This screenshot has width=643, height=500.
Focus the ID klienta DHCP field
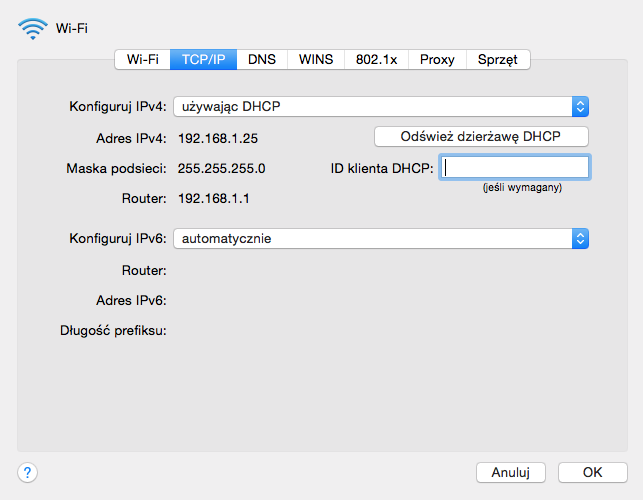coord(514,168)
